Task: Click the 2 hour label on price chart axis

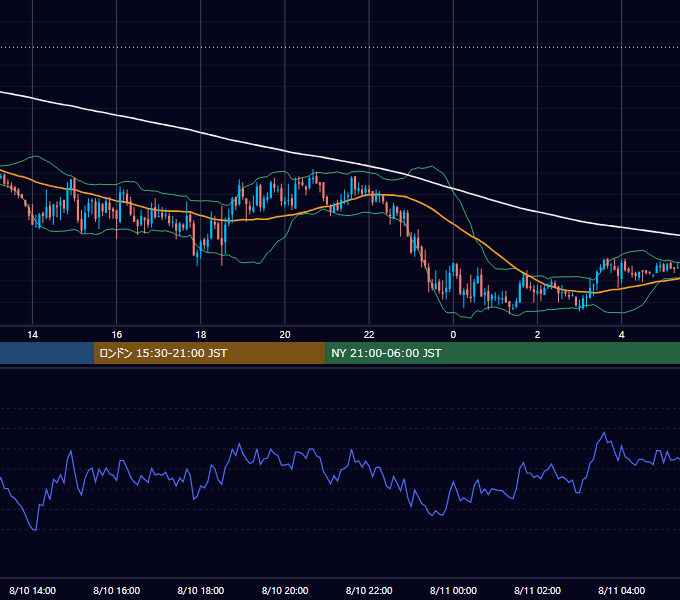Action: click(x=537, y=335)
